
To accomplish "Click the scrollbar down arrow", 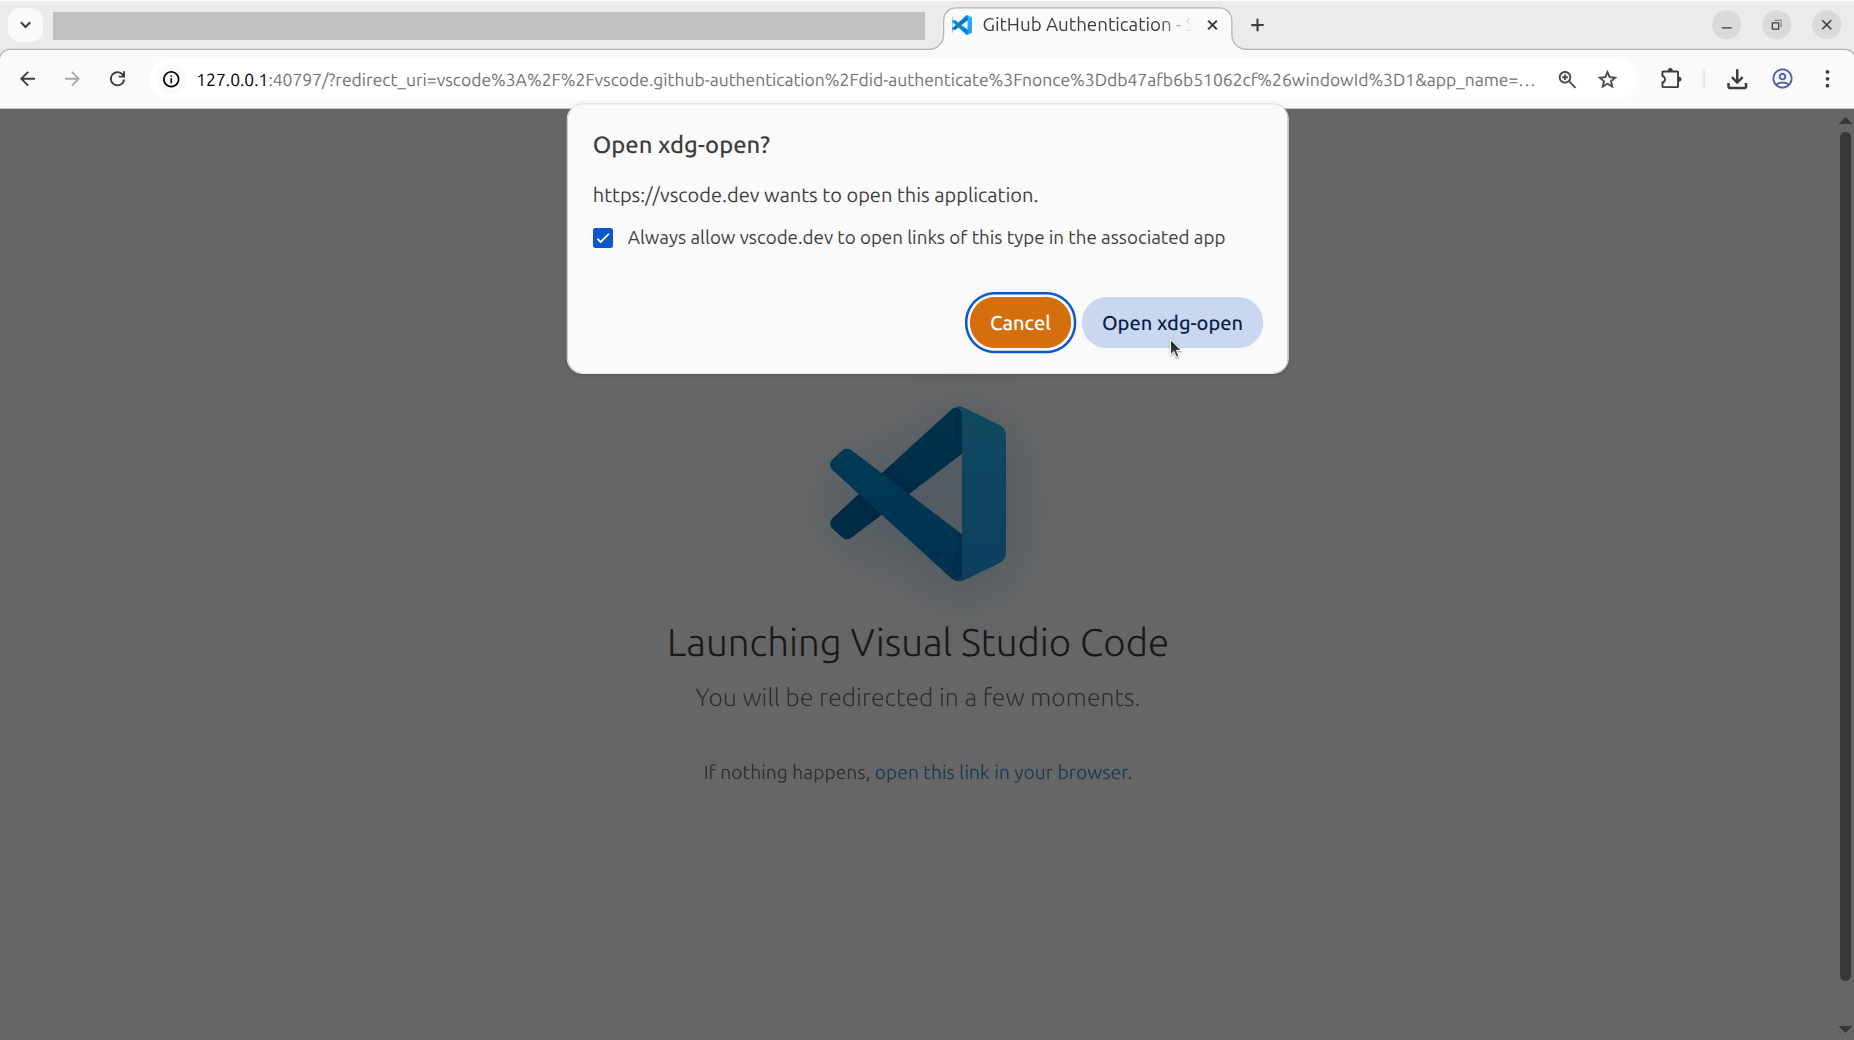I will pyautogui.click(x=1845, y=1029).
